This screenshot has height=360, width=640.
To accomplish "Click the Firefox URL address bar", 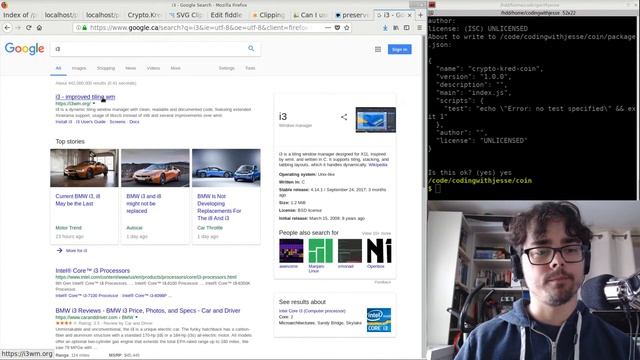I will pos(198,28).
